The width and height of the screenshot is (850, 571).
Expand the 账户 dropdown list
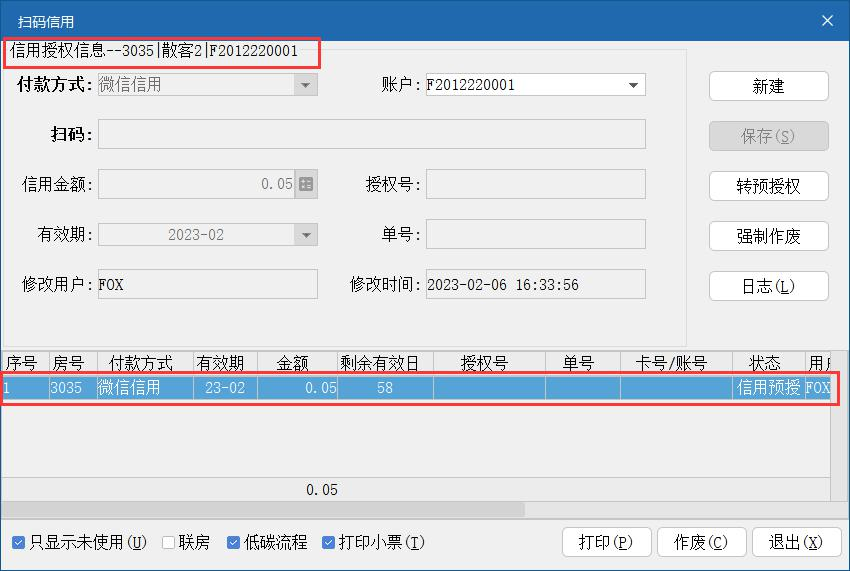(633, 85)
